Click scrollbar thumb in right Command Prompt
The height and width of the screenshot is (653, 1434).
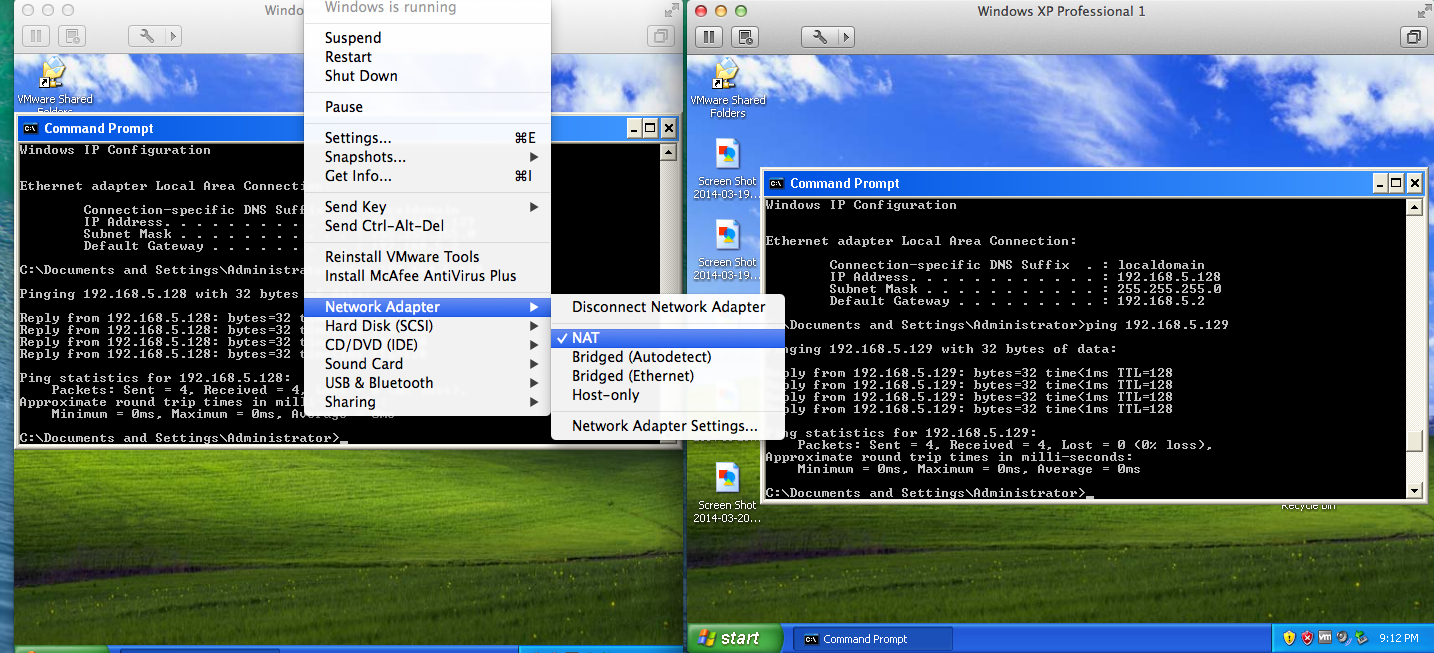coord(1414,441)
